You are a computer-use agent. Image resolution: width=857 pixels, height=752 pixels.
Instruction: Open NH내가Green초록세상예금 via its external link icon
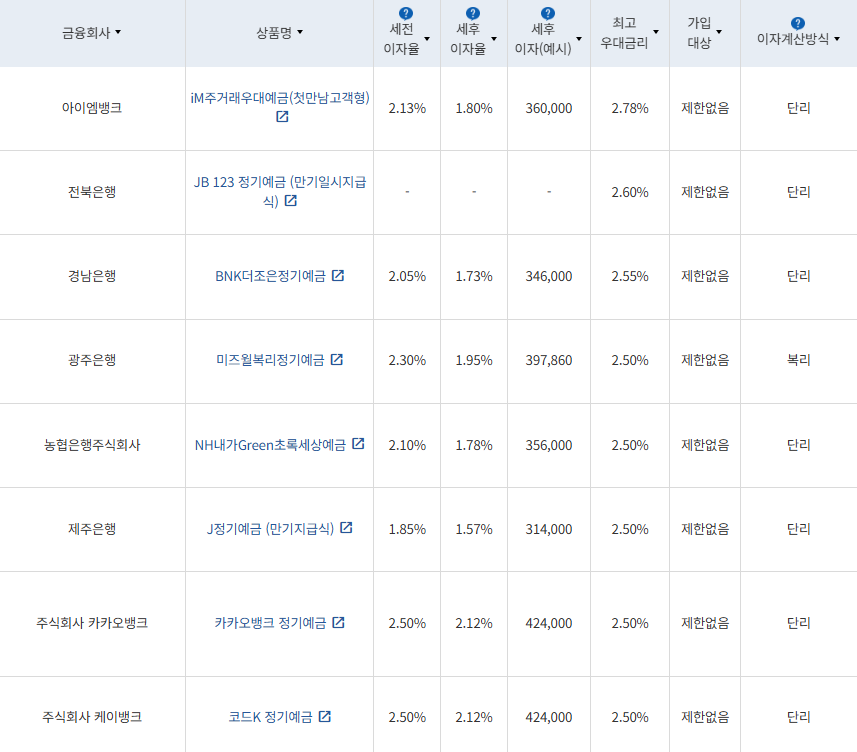360,445
